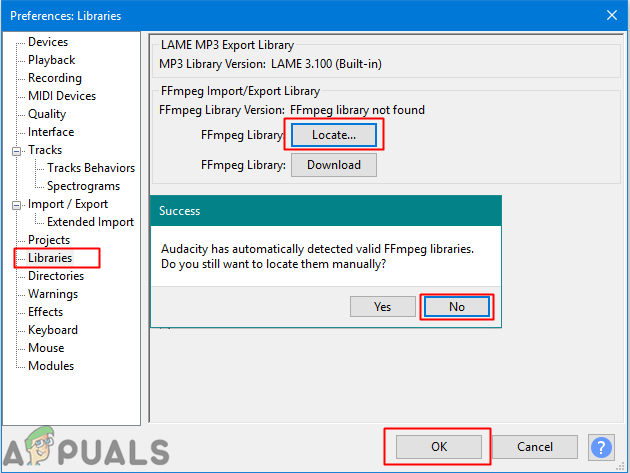The height and width of the screenshot is (473, 630).
Task: Open Tracks Behaviors settings
Action: [x=91, y=168]
